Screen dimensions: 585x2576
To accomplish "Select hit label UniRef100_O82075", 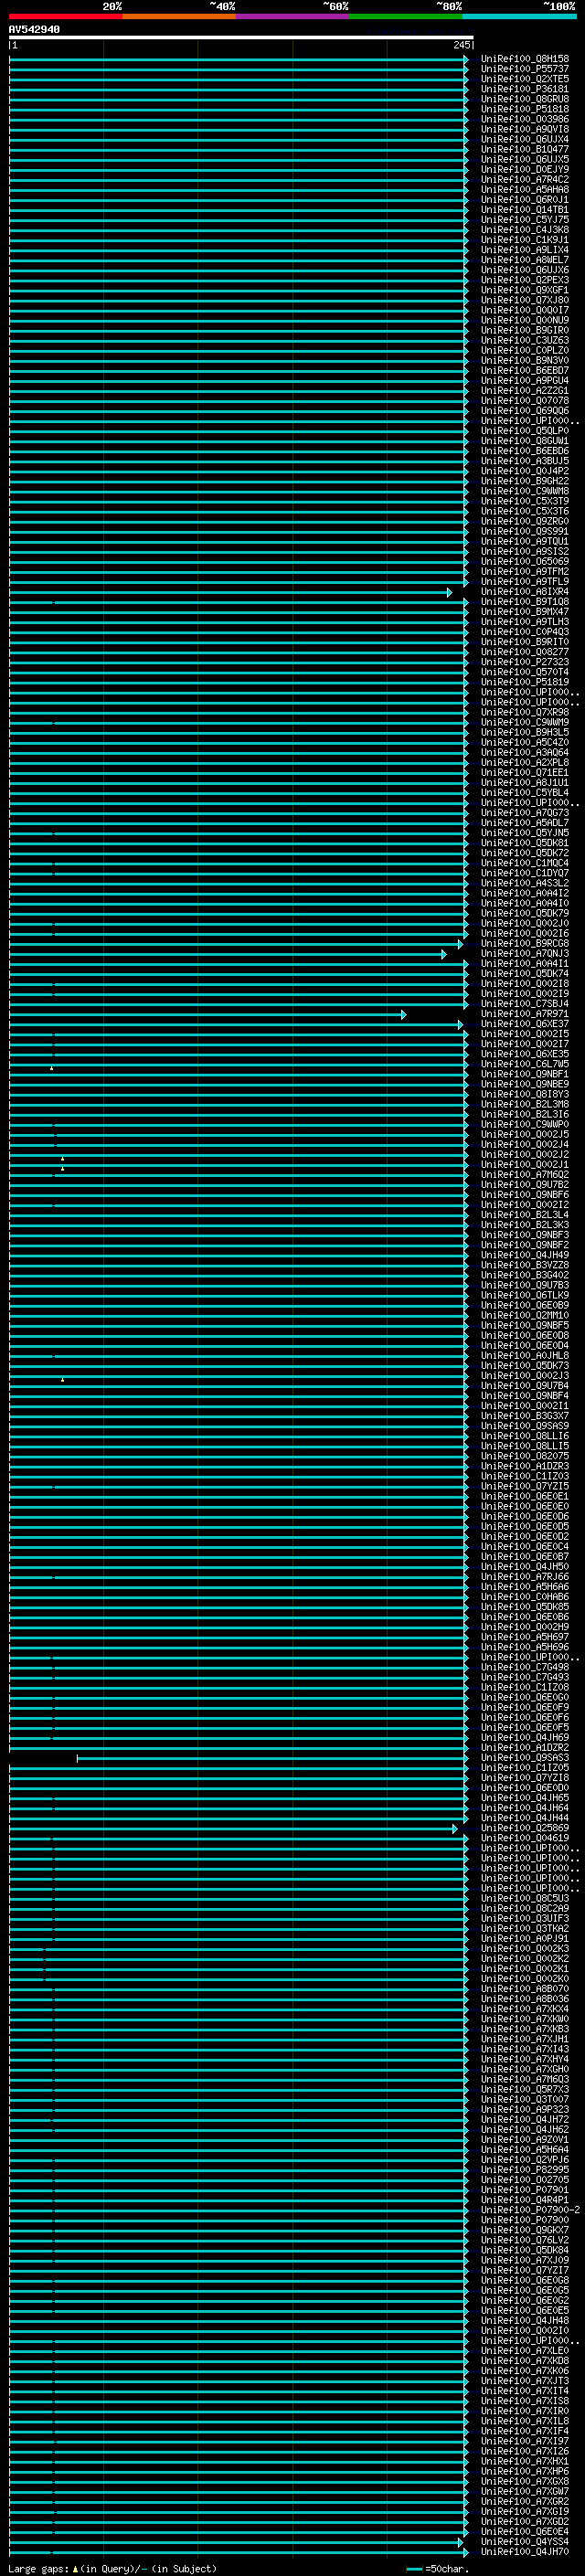I will pos(525,1457).
